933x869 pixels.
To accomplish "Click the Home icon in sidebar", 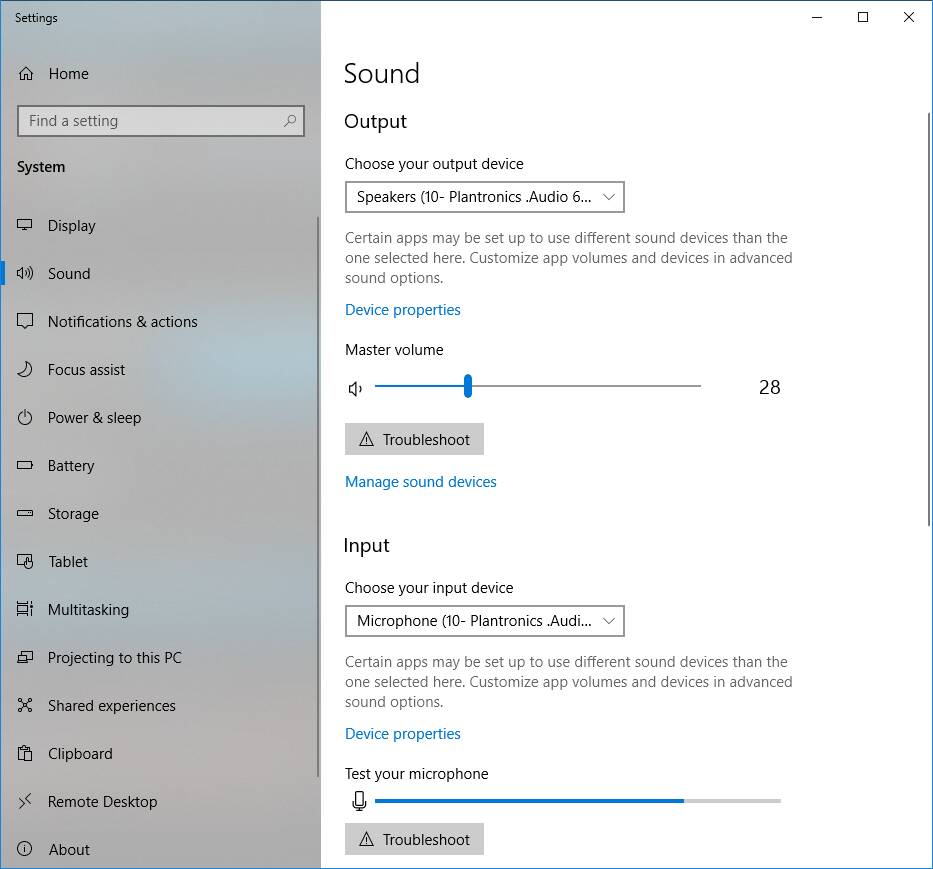I will 26,74.
